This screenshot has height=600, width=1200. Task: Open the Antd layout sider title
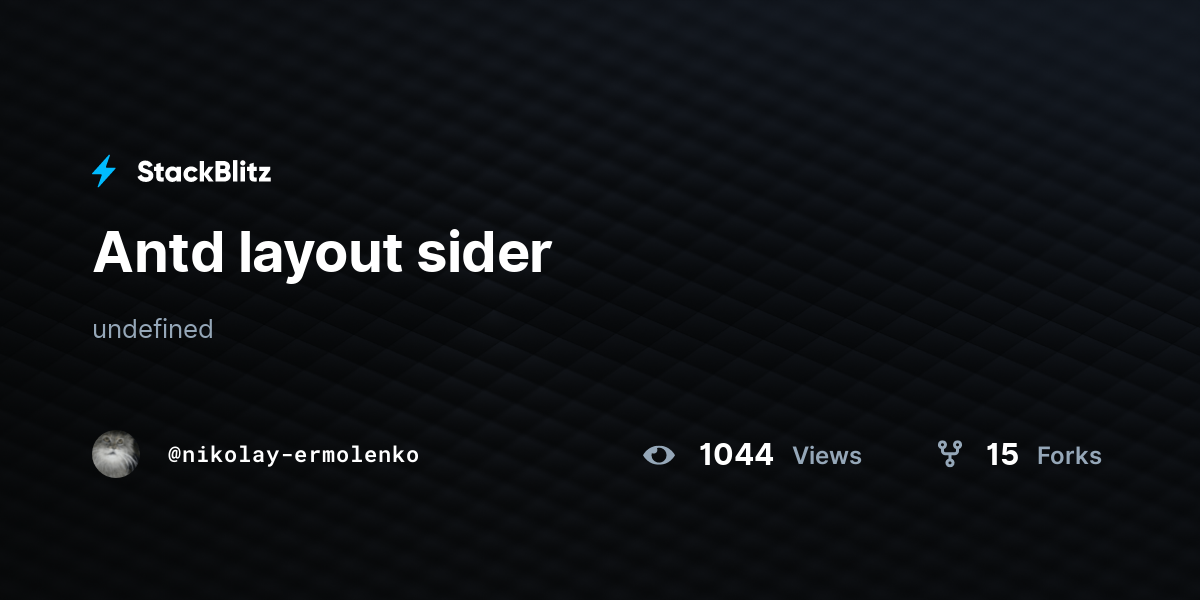click(322, 253)
